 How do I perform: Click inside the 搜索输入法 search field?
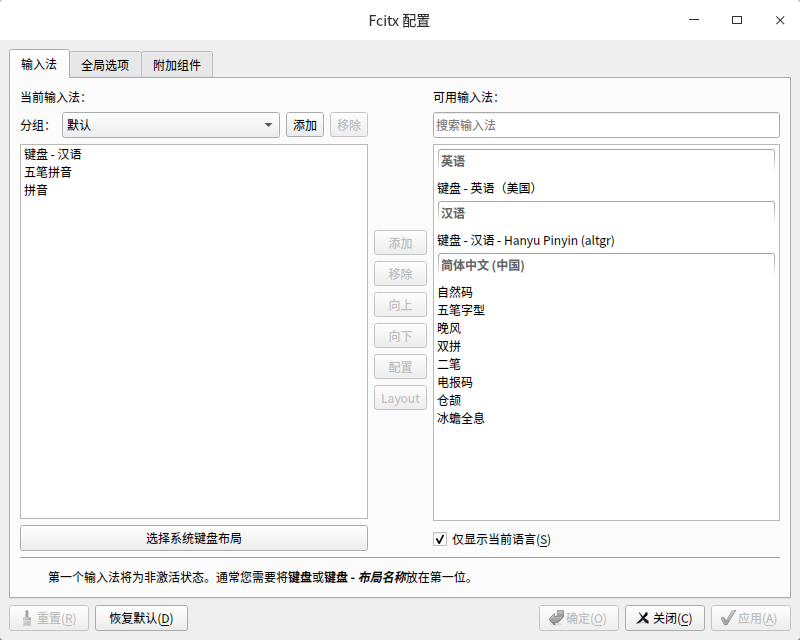[x=606, y=125]
